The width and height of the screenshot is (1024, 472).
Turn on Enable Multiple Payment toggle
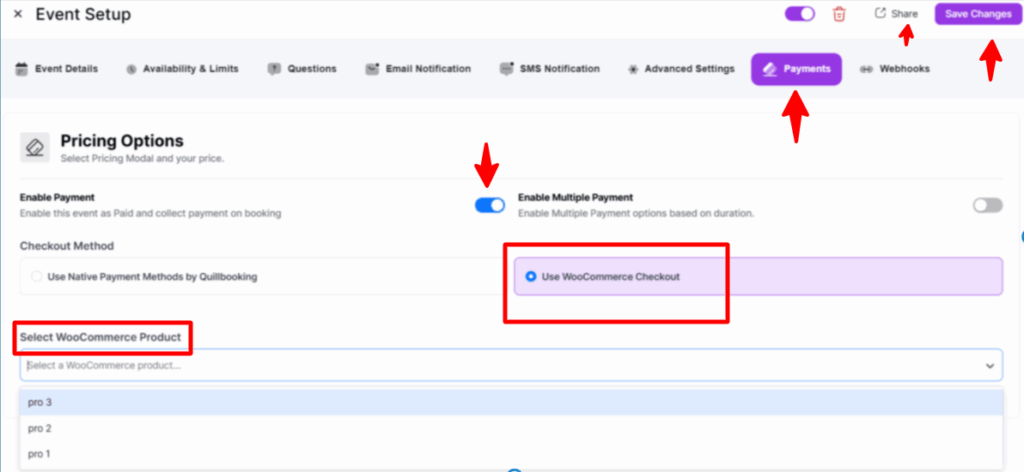point(987,205)
